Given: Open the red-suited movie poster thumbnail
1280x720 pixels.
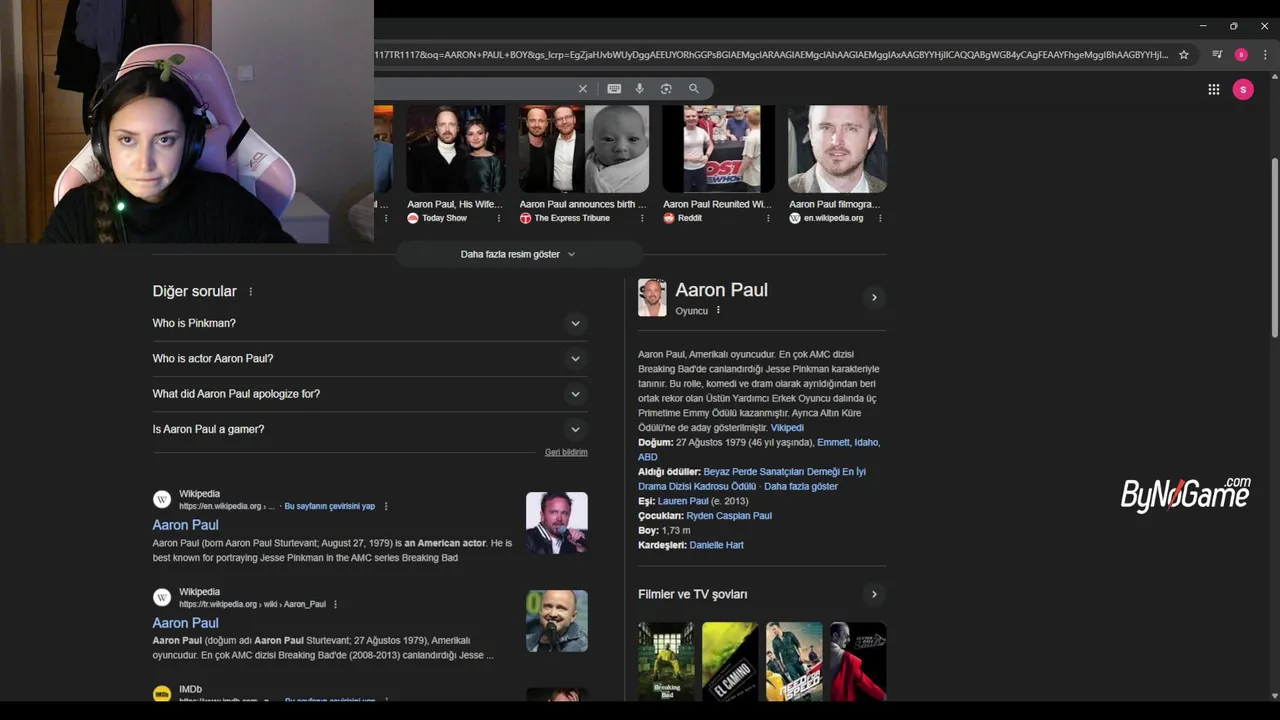Looking at the screenshot, I should (x=858, y=661).
